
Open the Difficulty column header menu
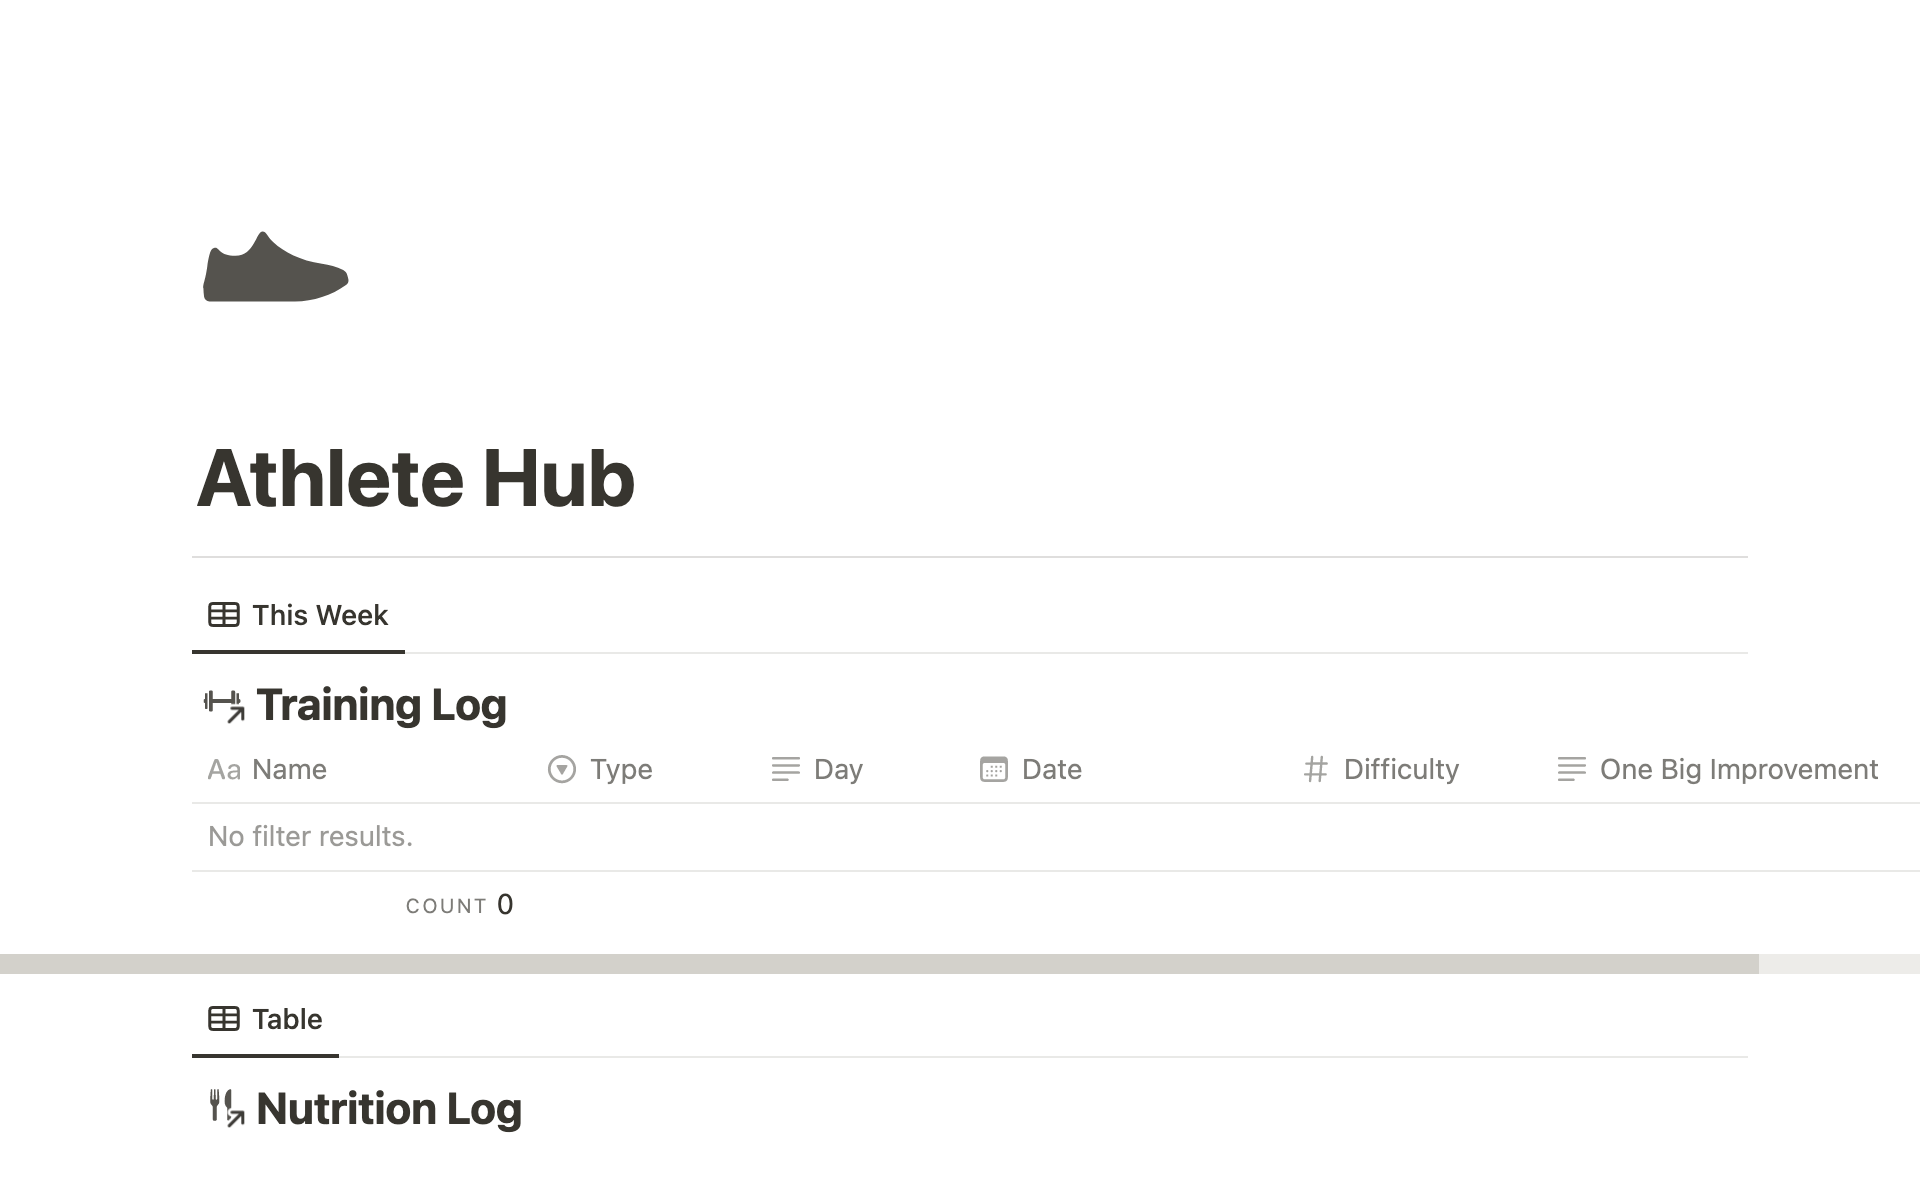tap(1400, 769)
